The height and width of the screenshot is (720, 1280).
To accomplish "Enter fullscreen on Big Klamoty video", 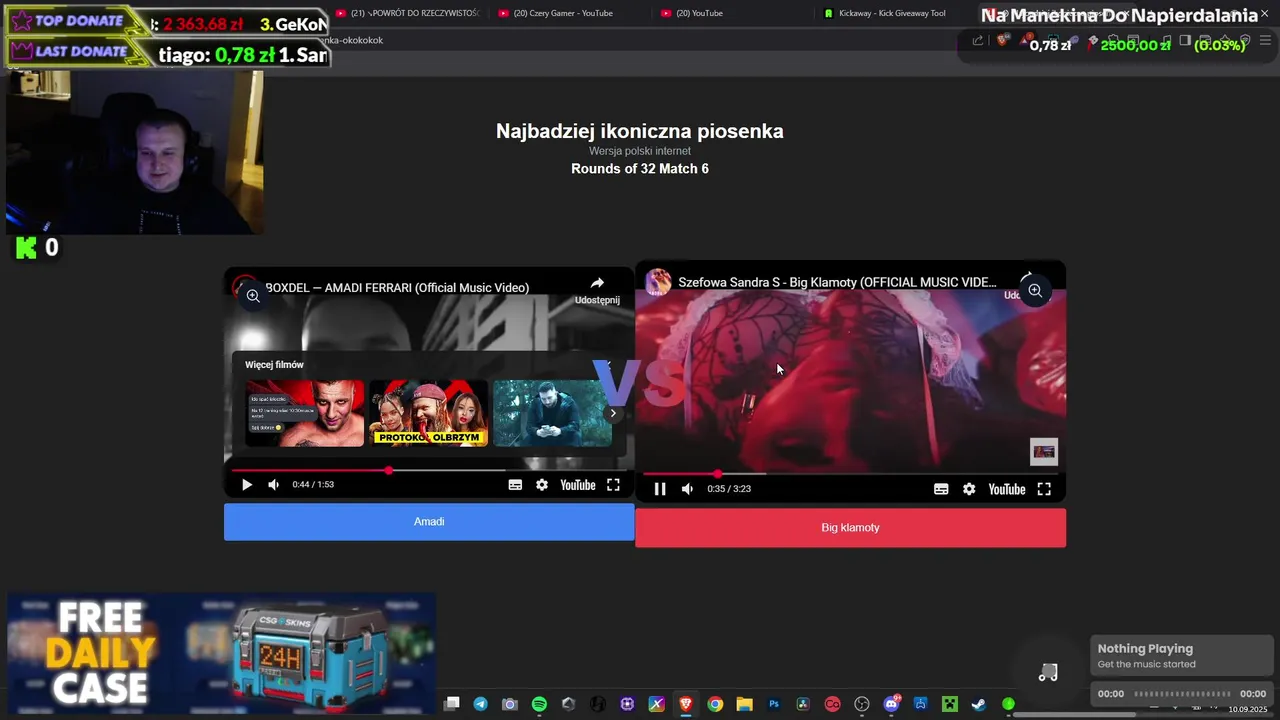I will pos(1044,489).
